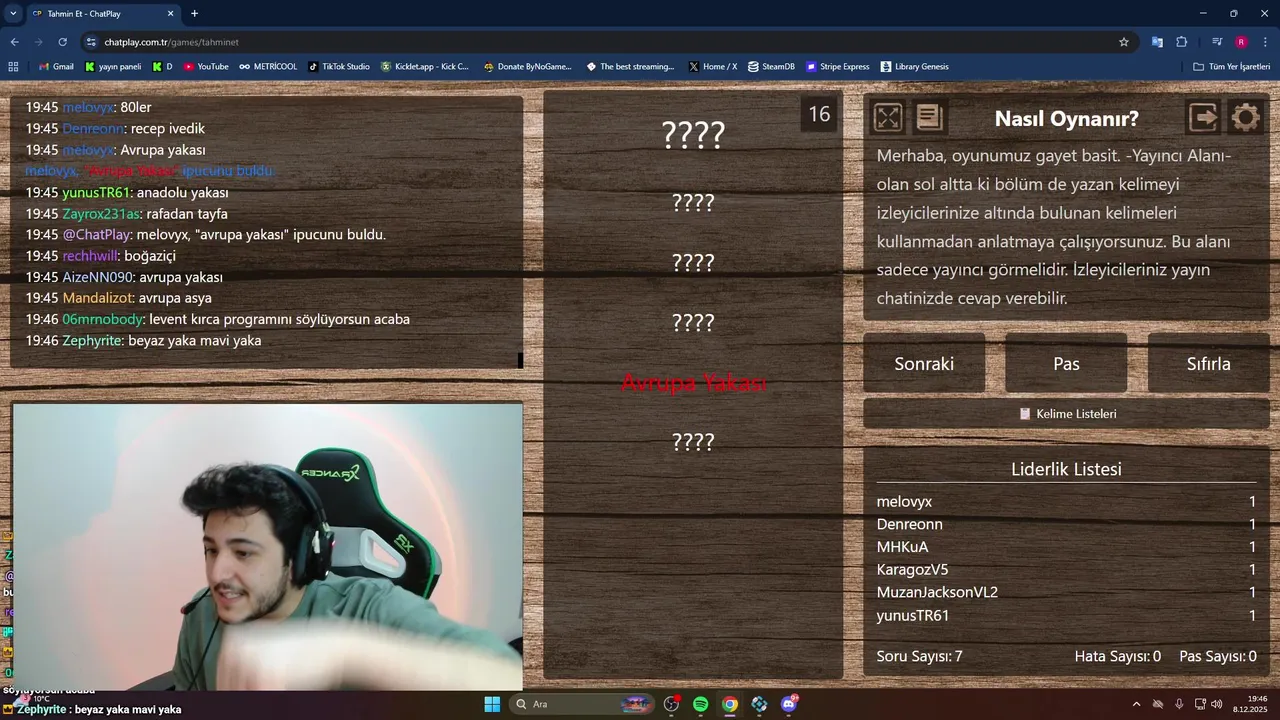Open Discord from the taskbar
The image size is (1280, 720).
click(x=789, y=704)
